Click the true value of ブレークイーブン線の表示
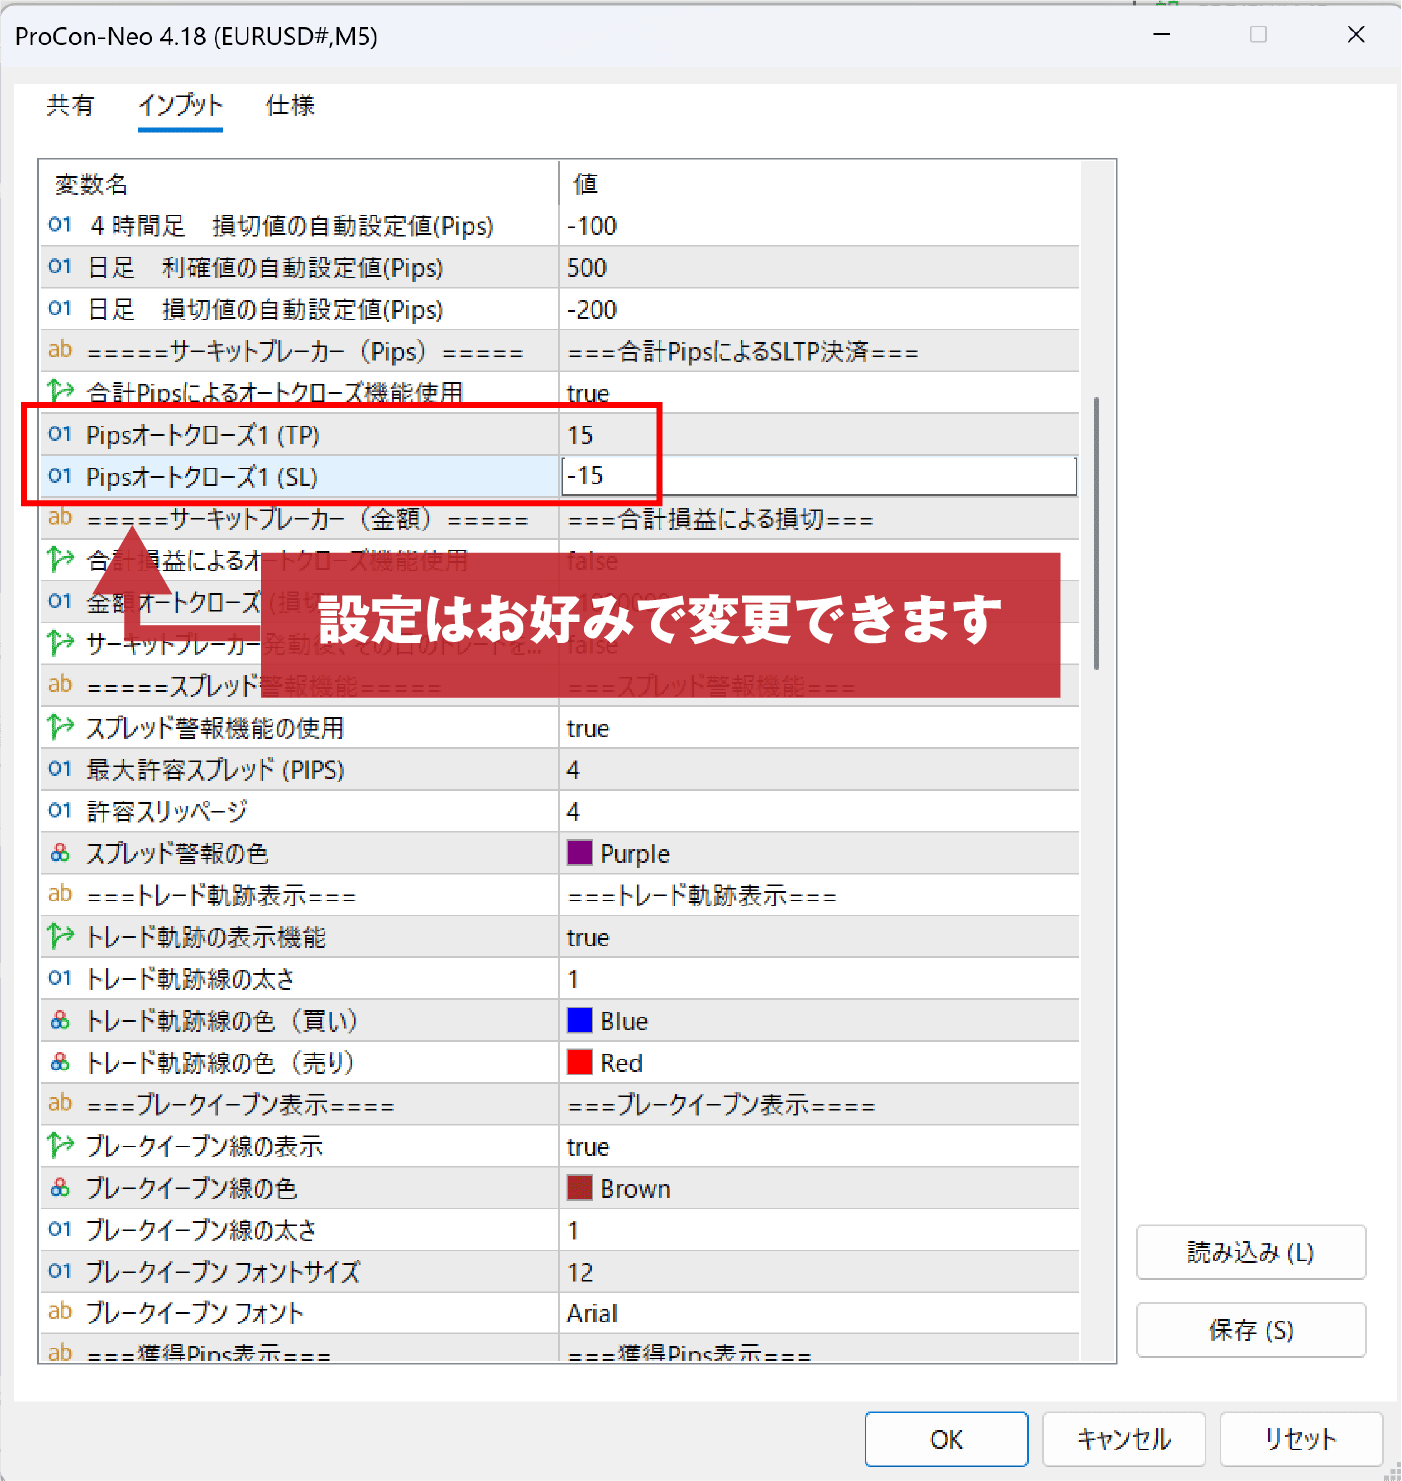 click(588, 1146)
